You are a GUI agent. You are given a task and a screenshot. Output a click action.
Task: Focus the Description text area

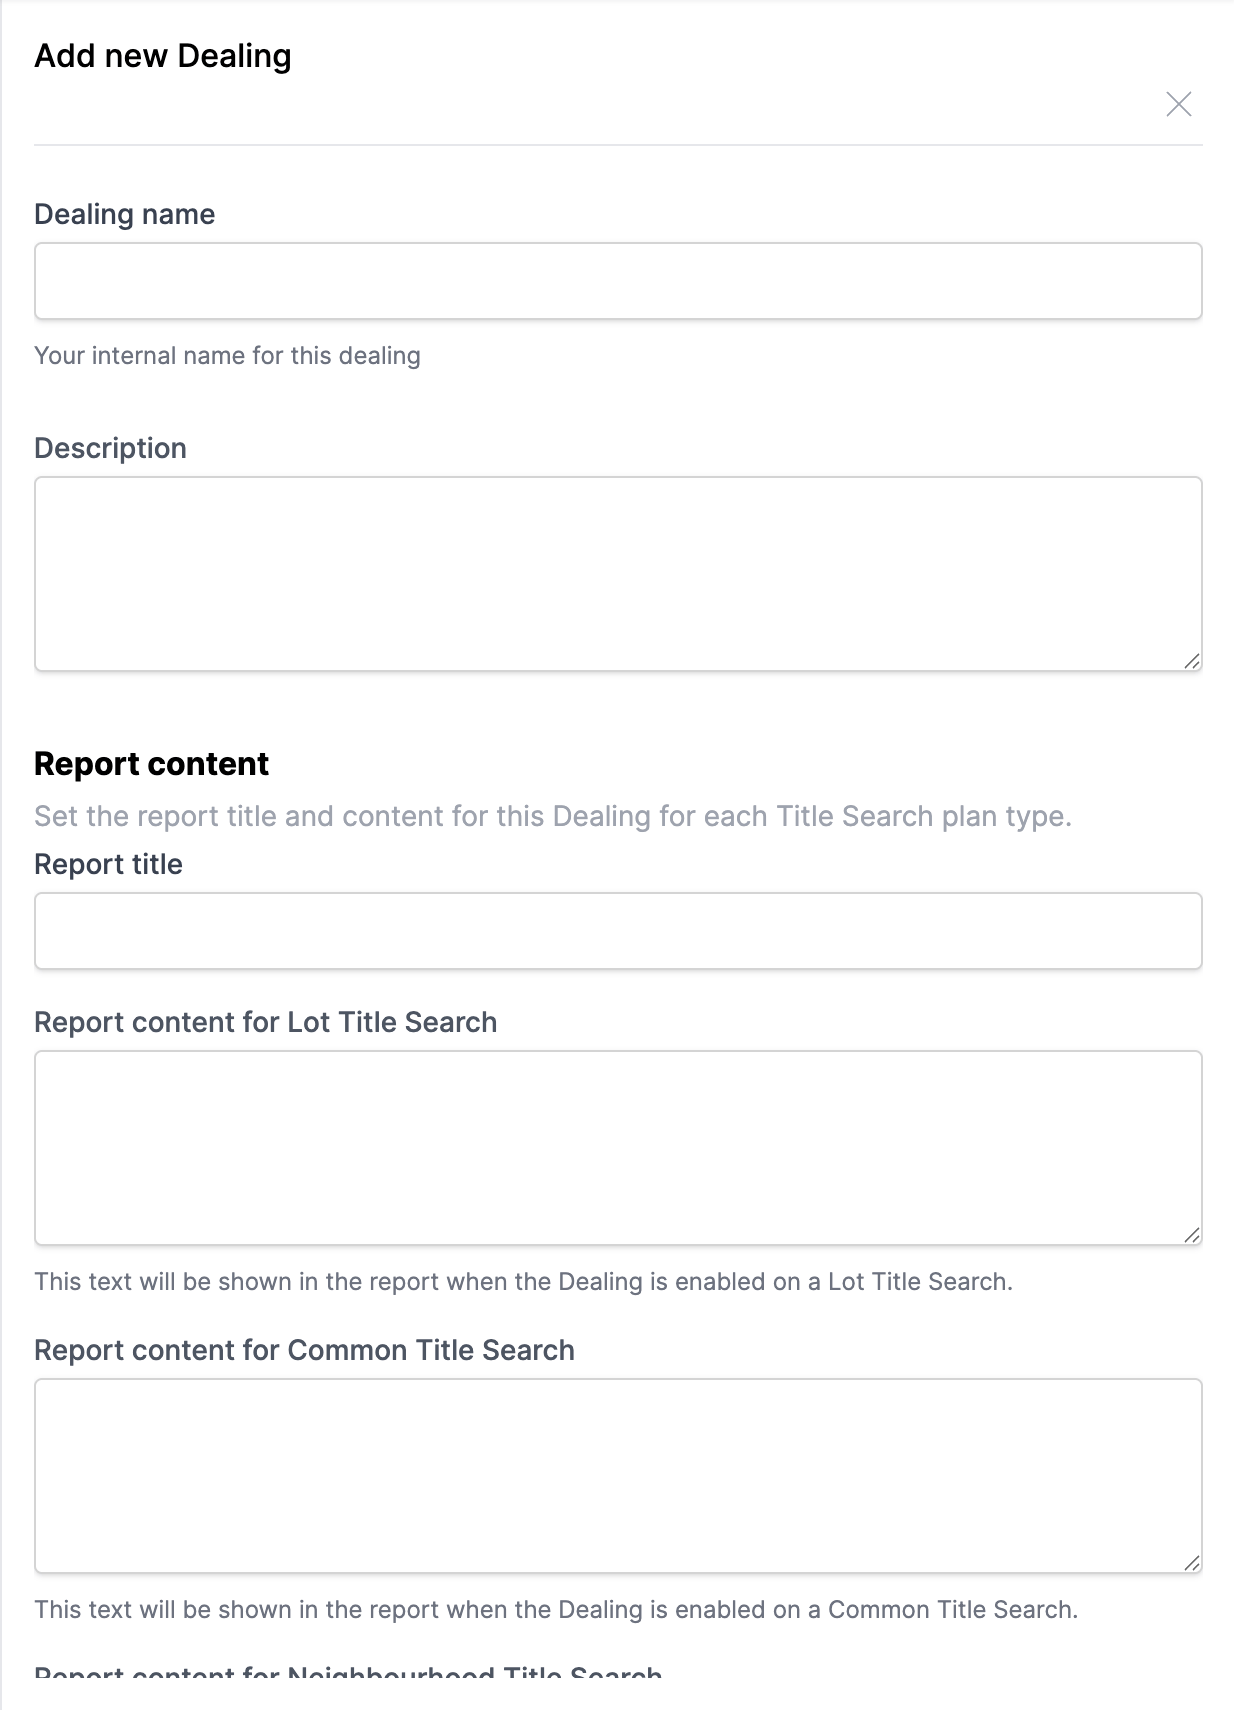click(618, 573)
